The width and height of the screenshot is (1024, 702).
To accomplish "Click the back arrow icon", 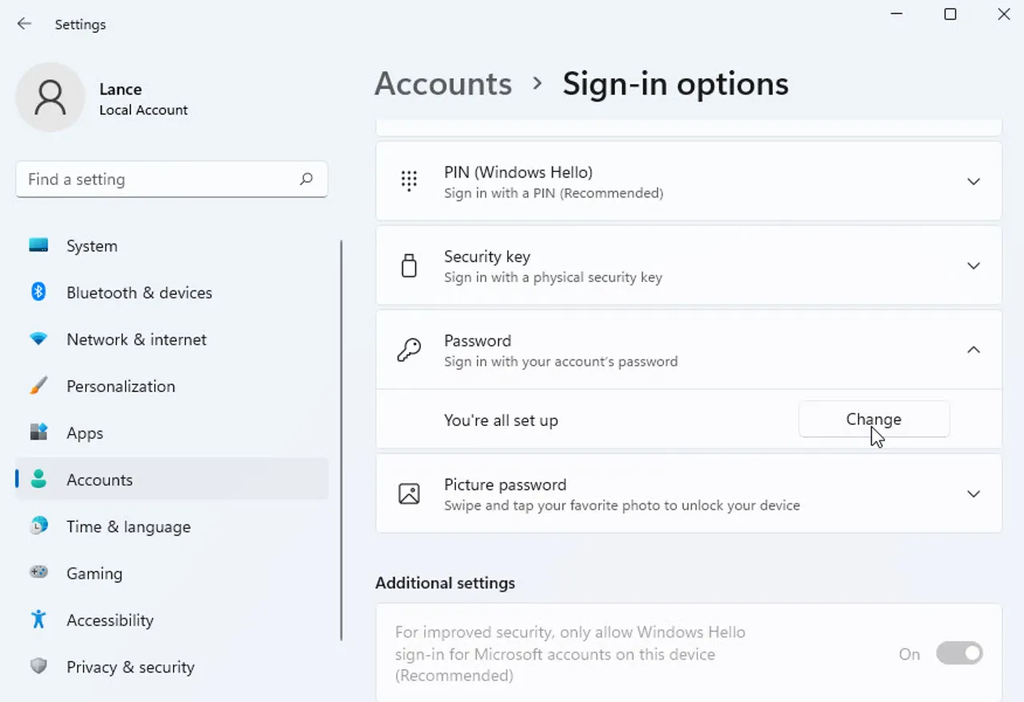I will 24,24.
